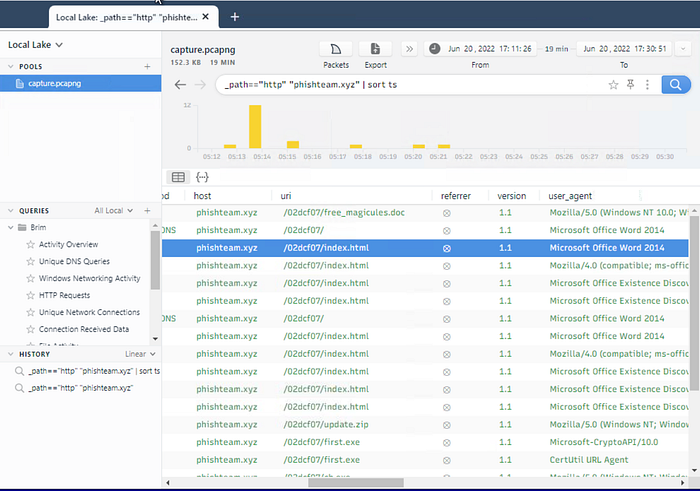Star the current query
The width and height of the screenshot is (700, 491).
(613, 84)
